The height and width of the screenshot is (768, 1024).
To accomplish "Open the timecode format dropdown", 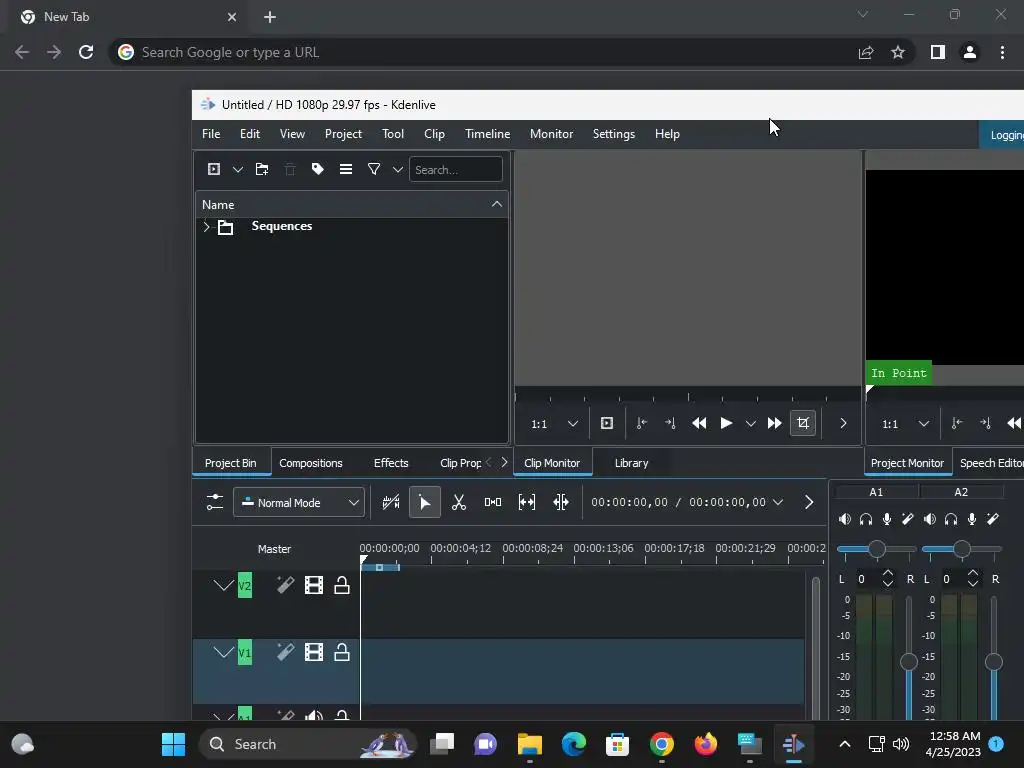I will (777, 502).
